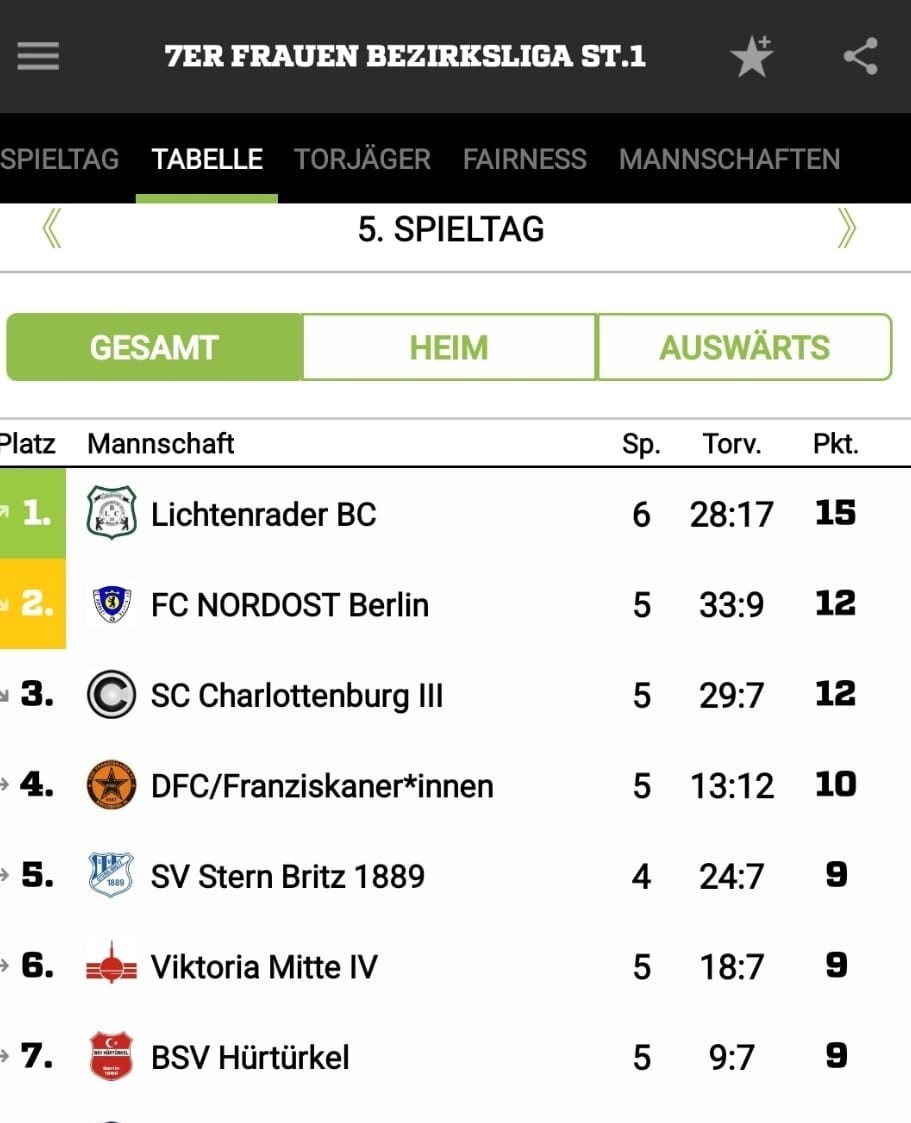Switch to the MANNSCHAFTEN tab
This screenshot has width=911, height=1123.
point(729,159)
